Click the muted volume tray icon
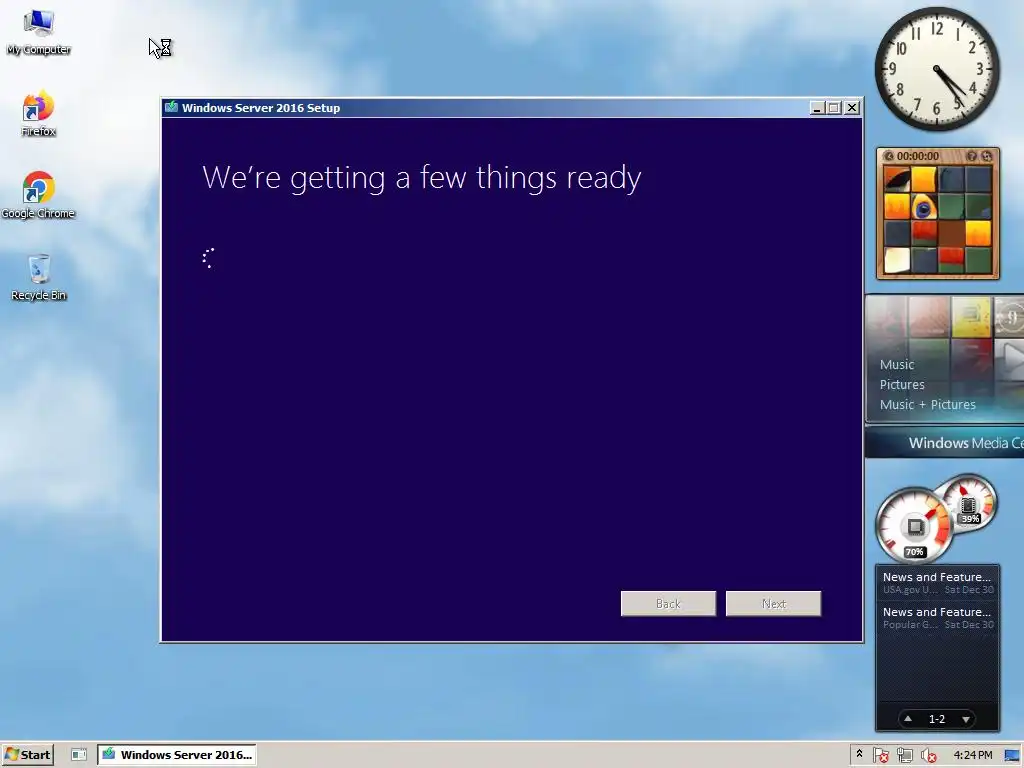This screenshot has width=1024, height=768. click(929, 755)
